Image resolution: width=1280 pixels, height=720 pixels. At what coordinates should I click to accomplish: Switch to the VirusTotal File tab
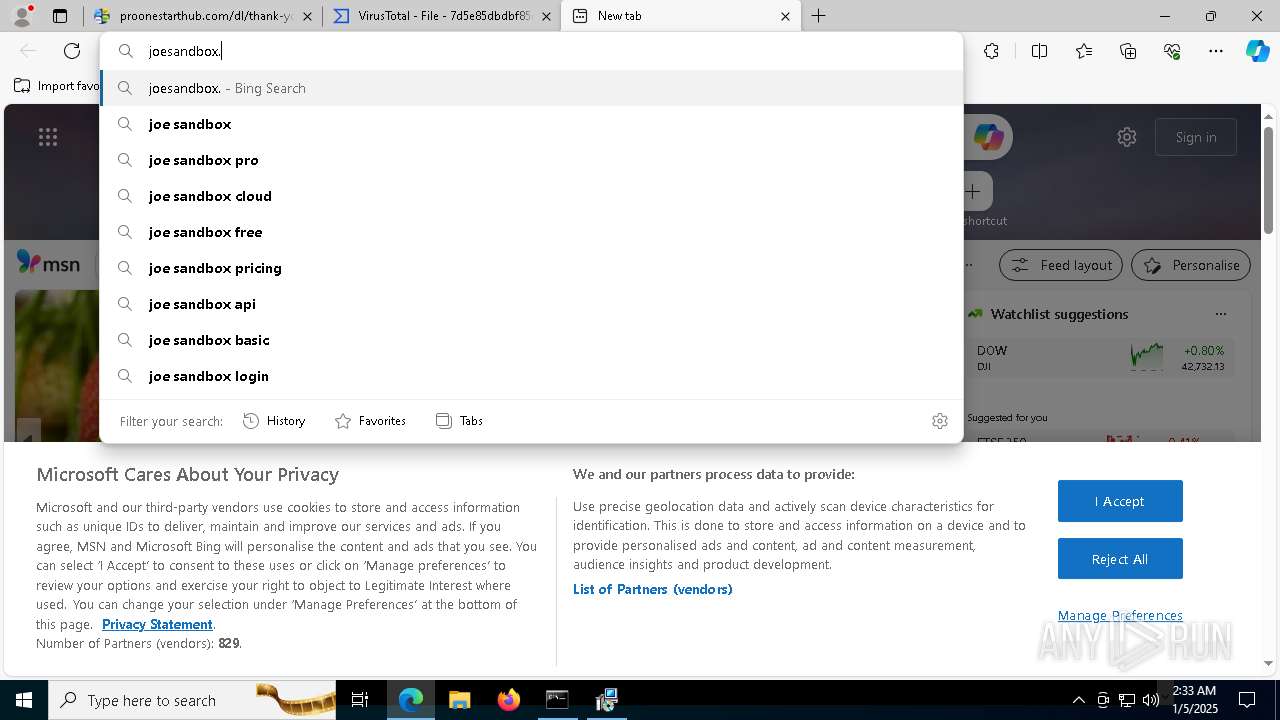tap(441, 16)
